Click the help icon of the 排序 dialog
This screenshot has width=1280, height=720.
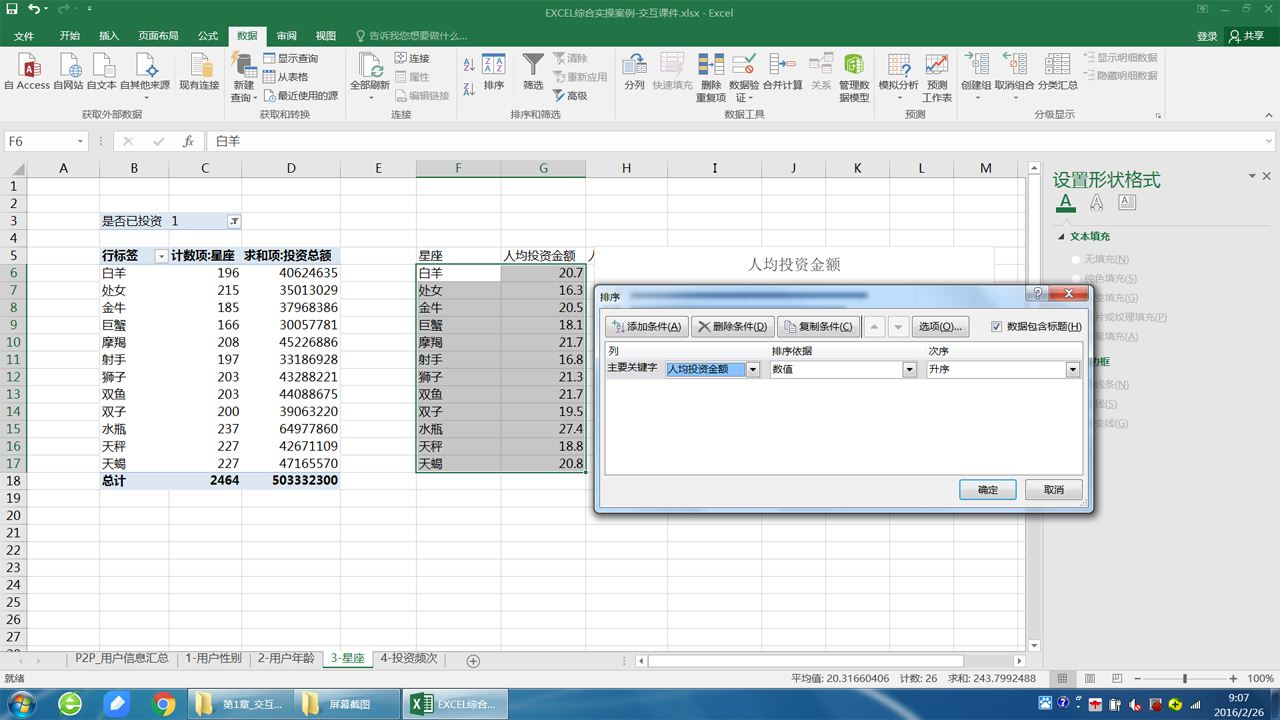coord(1038,294)
